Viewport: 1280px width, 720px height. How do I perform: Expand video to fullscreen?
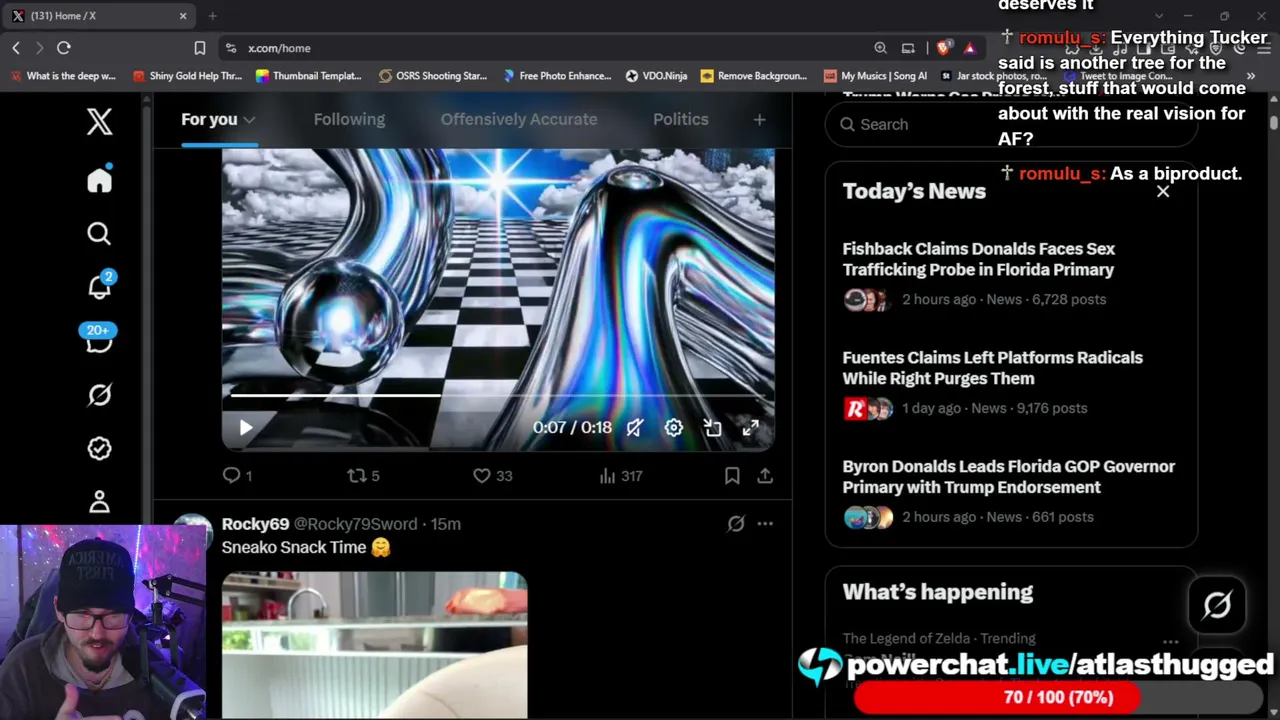click(751, 428)
